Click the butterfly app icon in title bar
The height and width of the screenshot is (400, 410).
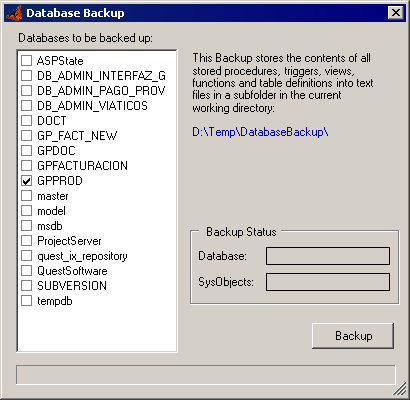click(x=14, y=13)
